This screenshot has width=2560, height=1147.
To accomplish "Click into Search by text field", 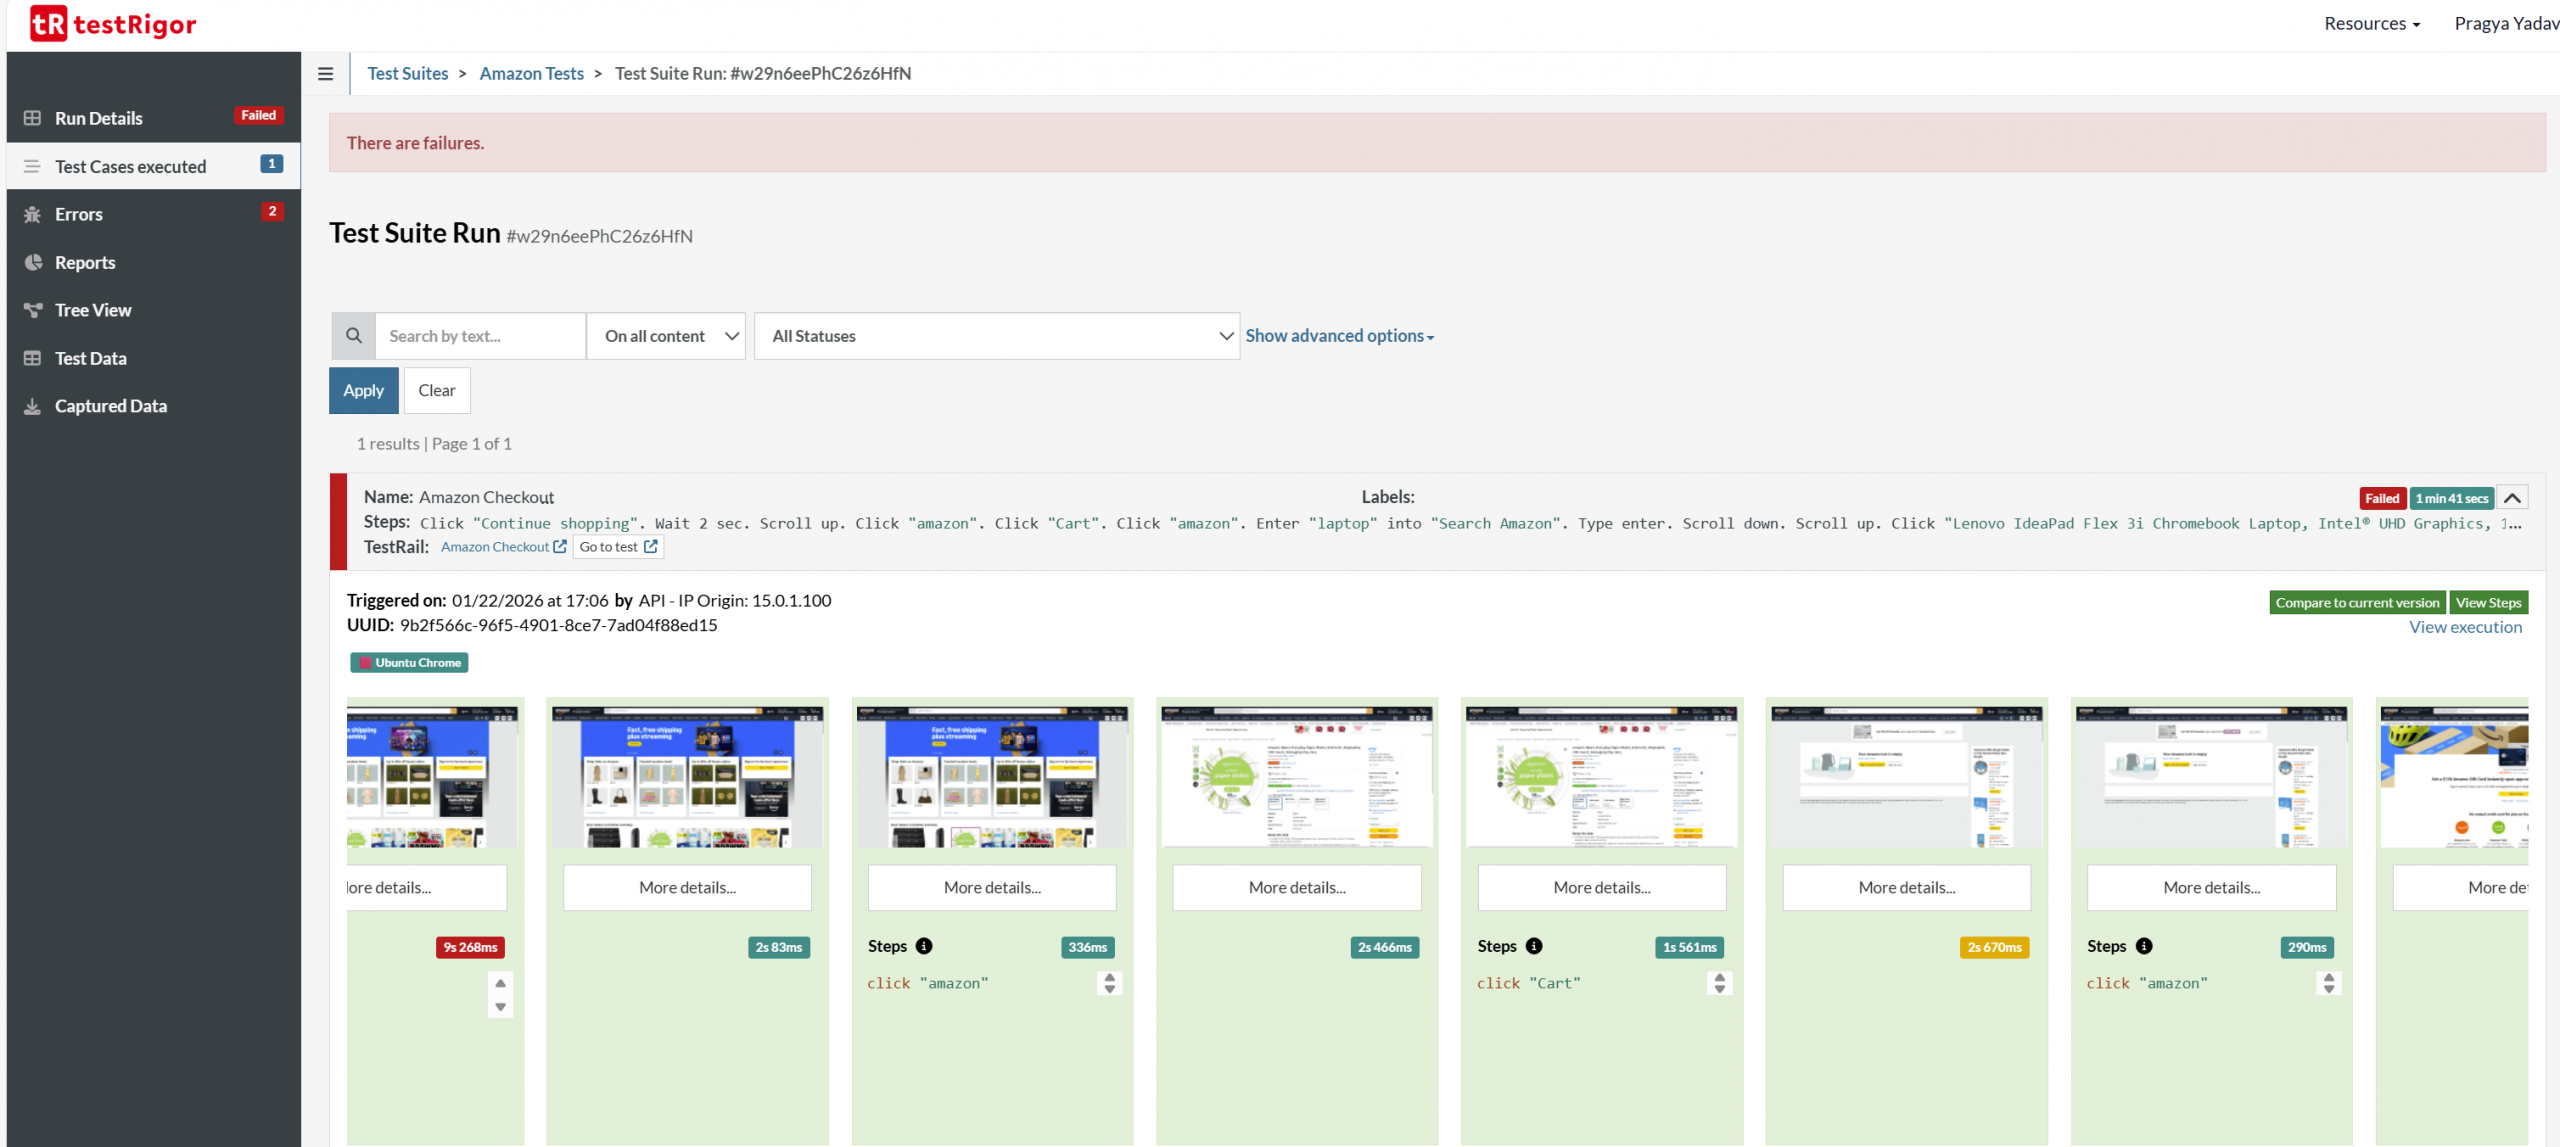I will [x=480, y=336].
